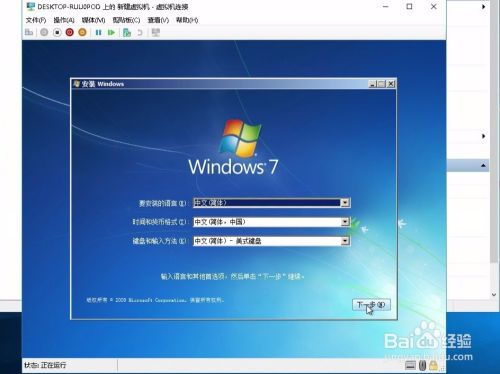Click the 下一步(N) button
The height and width of the screenshot is (374, 500).
(371, 305)
